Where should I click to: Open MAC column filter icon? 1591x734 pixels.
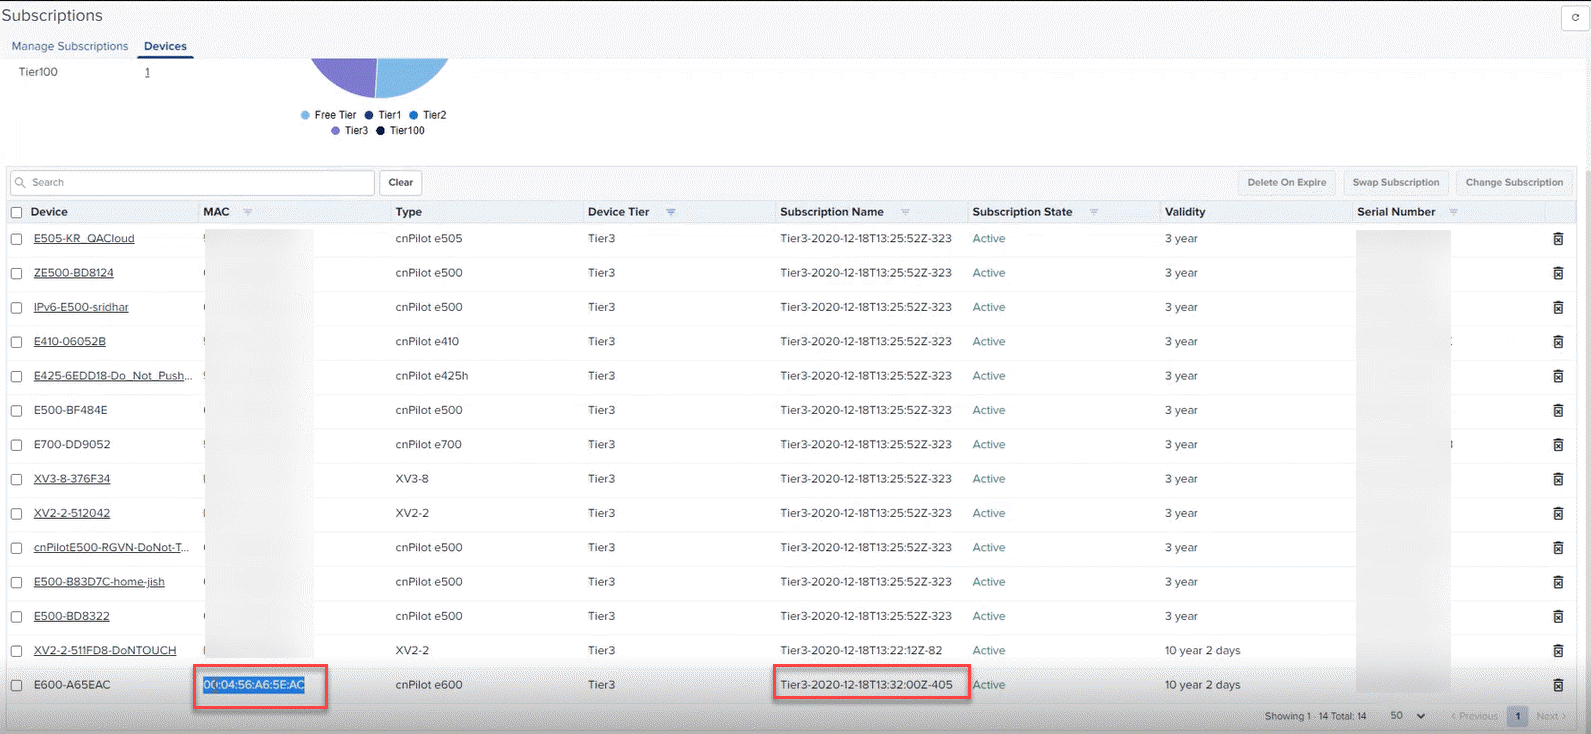pos(248,212)
